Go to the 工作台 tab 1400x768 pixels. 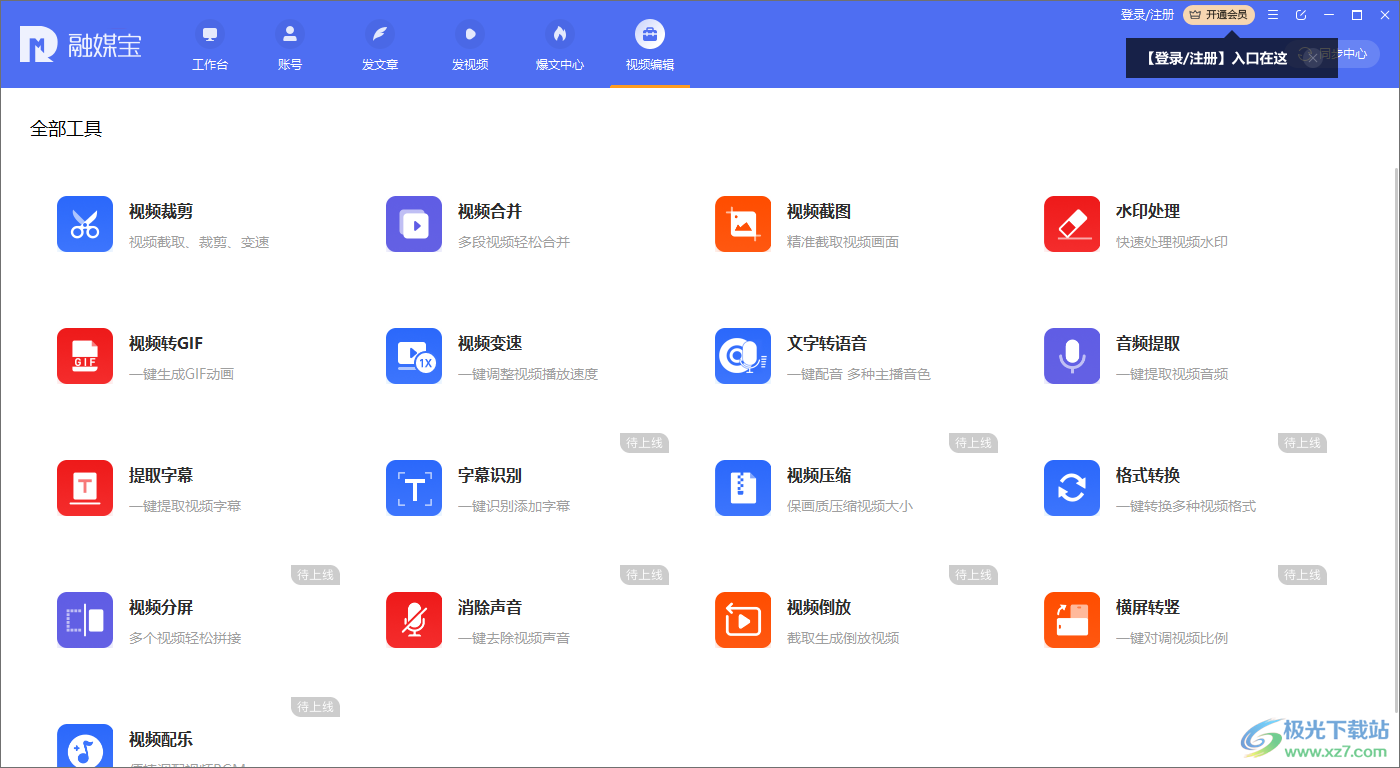(210, 46)
